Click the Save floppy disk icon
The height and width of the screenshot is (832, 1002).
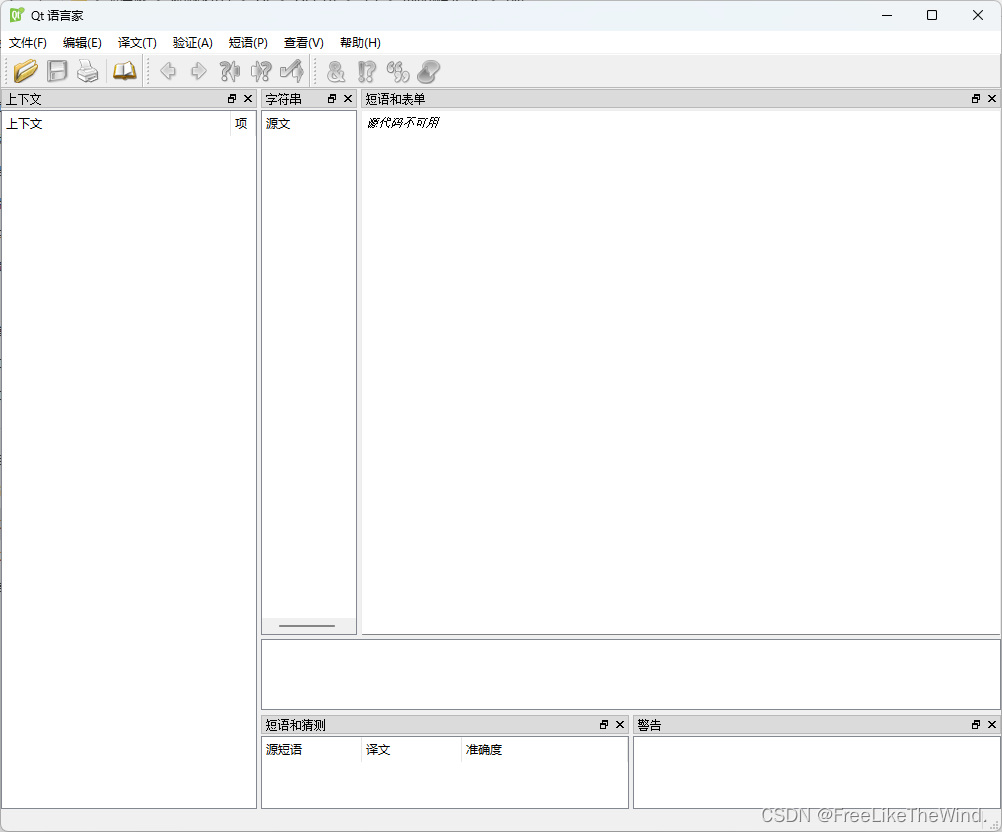(x=57, y=71)
